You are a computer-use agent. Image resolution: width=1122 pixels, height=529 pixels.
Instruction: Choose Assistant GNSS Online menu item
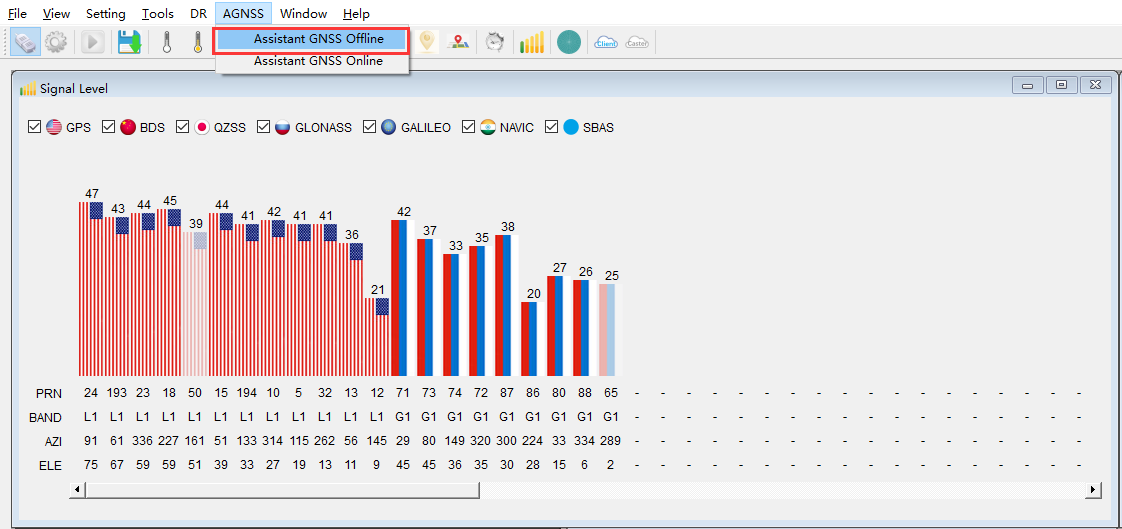[318, 61]
